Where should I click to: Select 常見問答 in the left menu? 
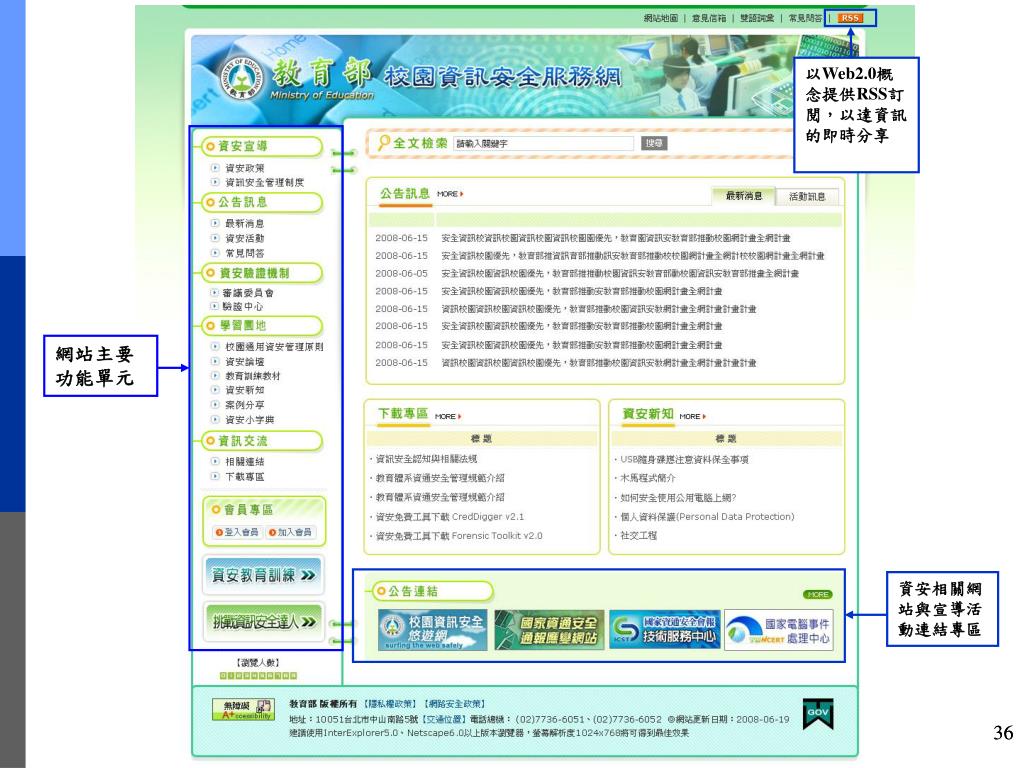245,253
